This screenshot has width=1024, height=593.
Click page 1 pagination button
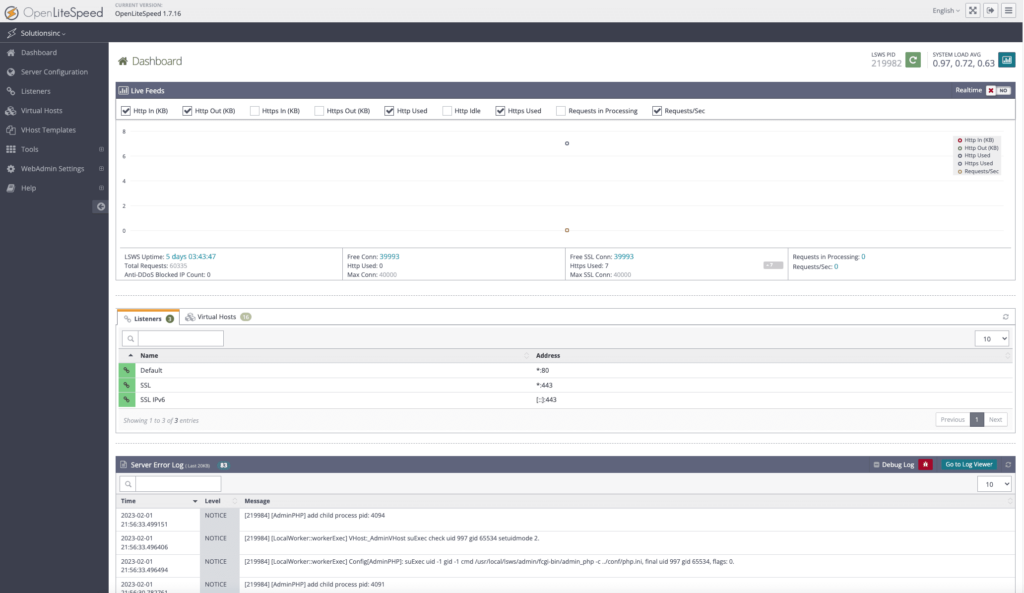tap(976, 419)
